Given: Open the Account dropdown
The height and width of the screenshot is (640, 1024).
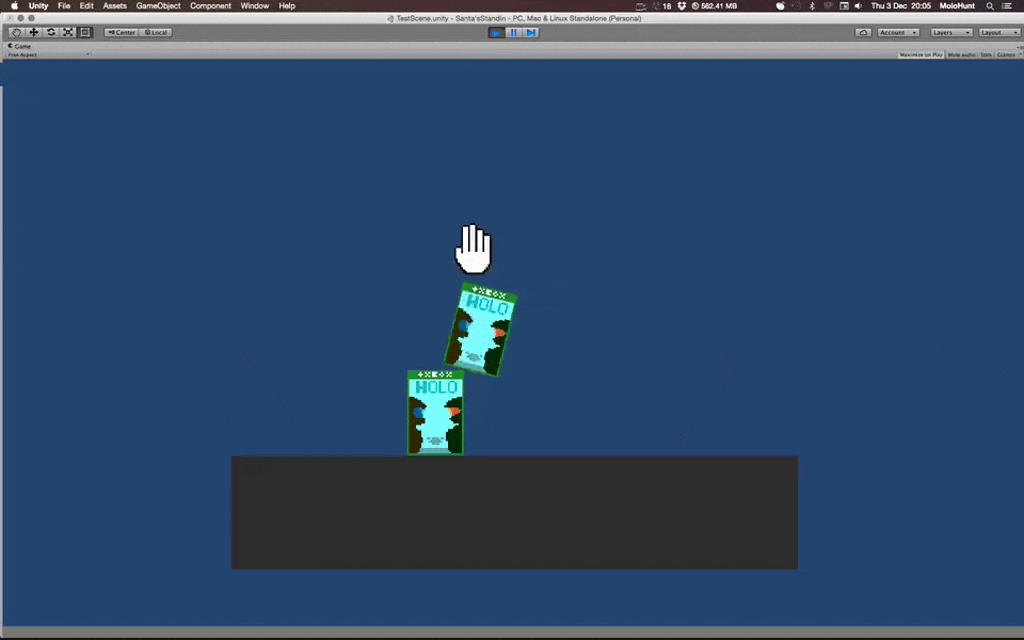Looking at the screenshot, I should [897, 32].
